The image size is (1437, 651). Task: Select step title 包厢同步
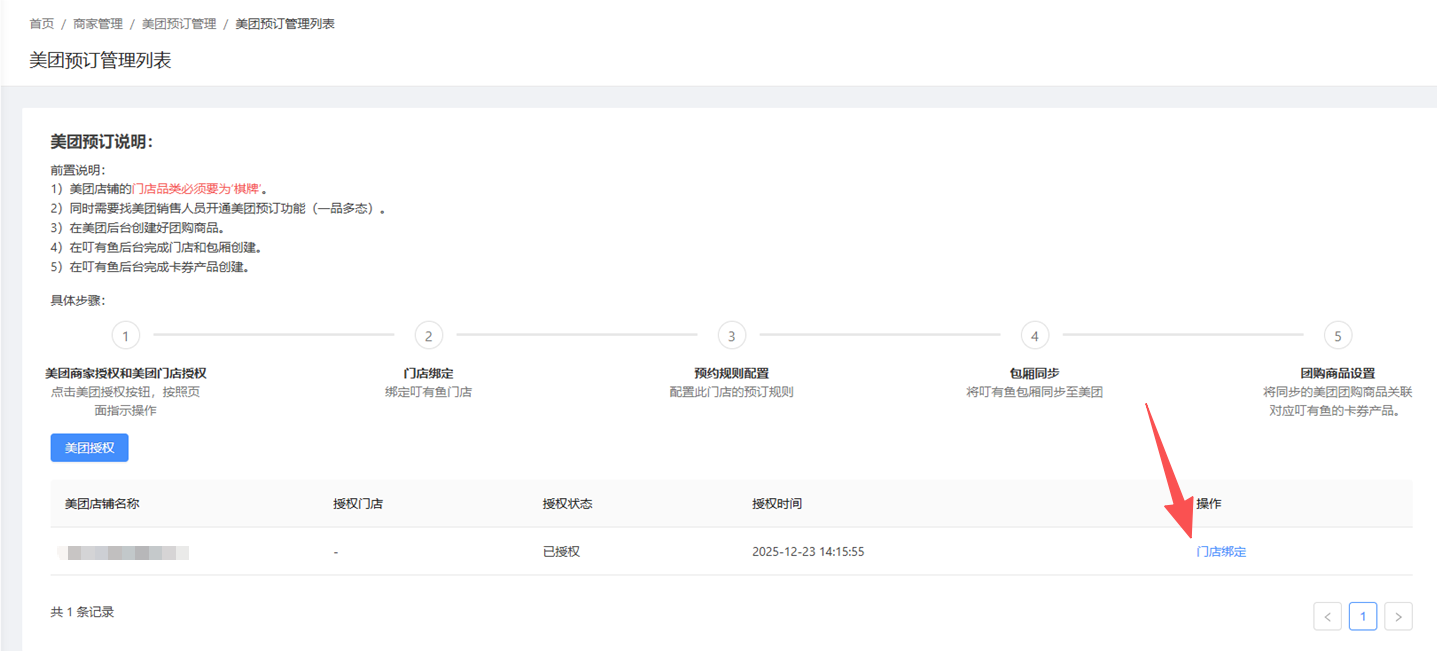[x=1034, y=373]
